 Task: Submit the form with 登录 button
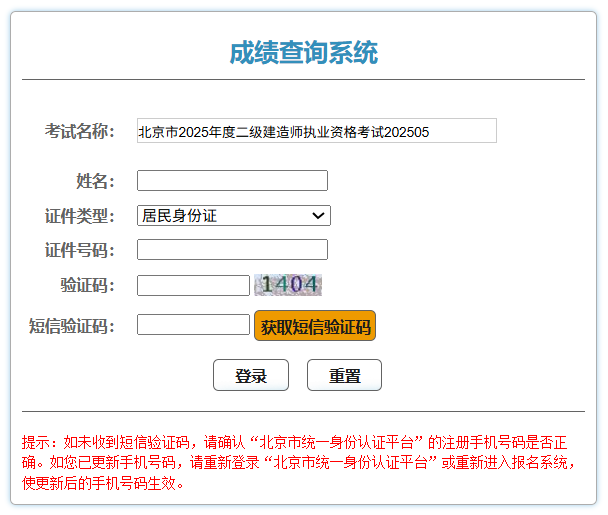click(251, 375)
